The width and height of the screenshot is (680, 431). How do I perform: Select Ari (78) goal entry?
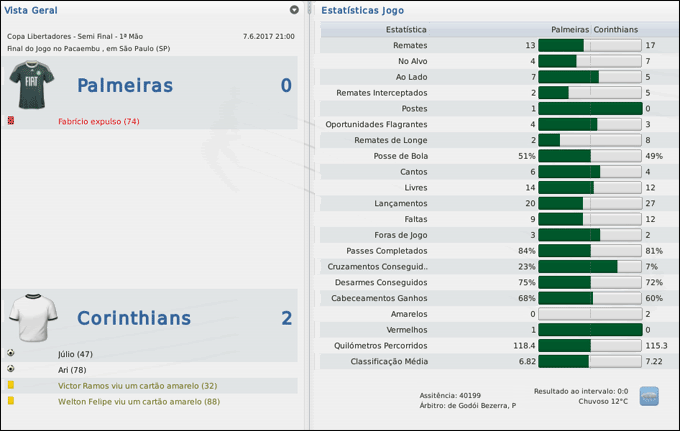coord(71,369)
